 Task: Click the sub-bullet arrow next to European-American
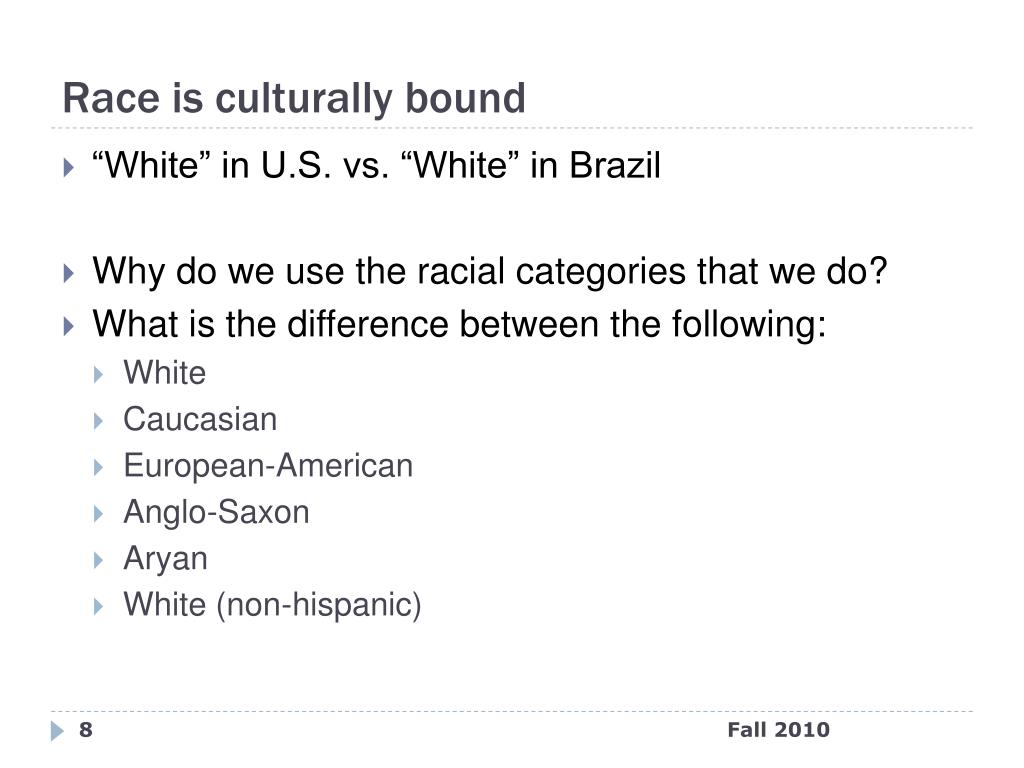click(99, 468)
